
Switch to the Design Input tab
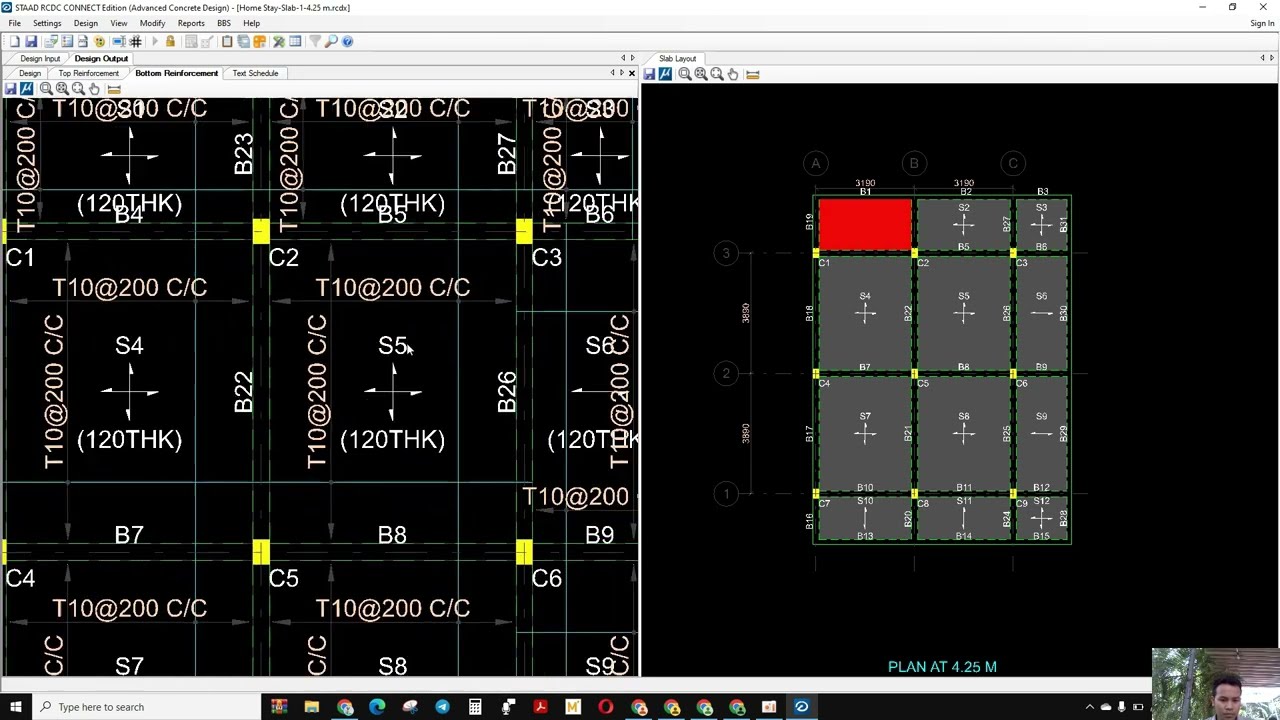(40, 58)
